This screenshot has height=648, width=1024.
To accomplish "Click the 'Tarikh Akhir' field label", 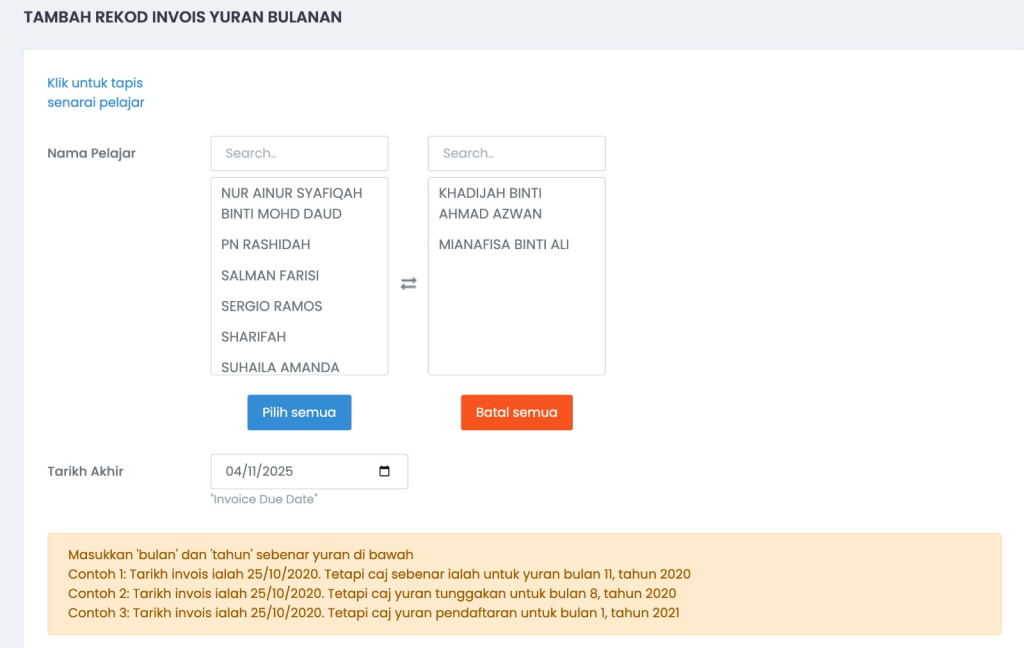I will click(86, 472).
